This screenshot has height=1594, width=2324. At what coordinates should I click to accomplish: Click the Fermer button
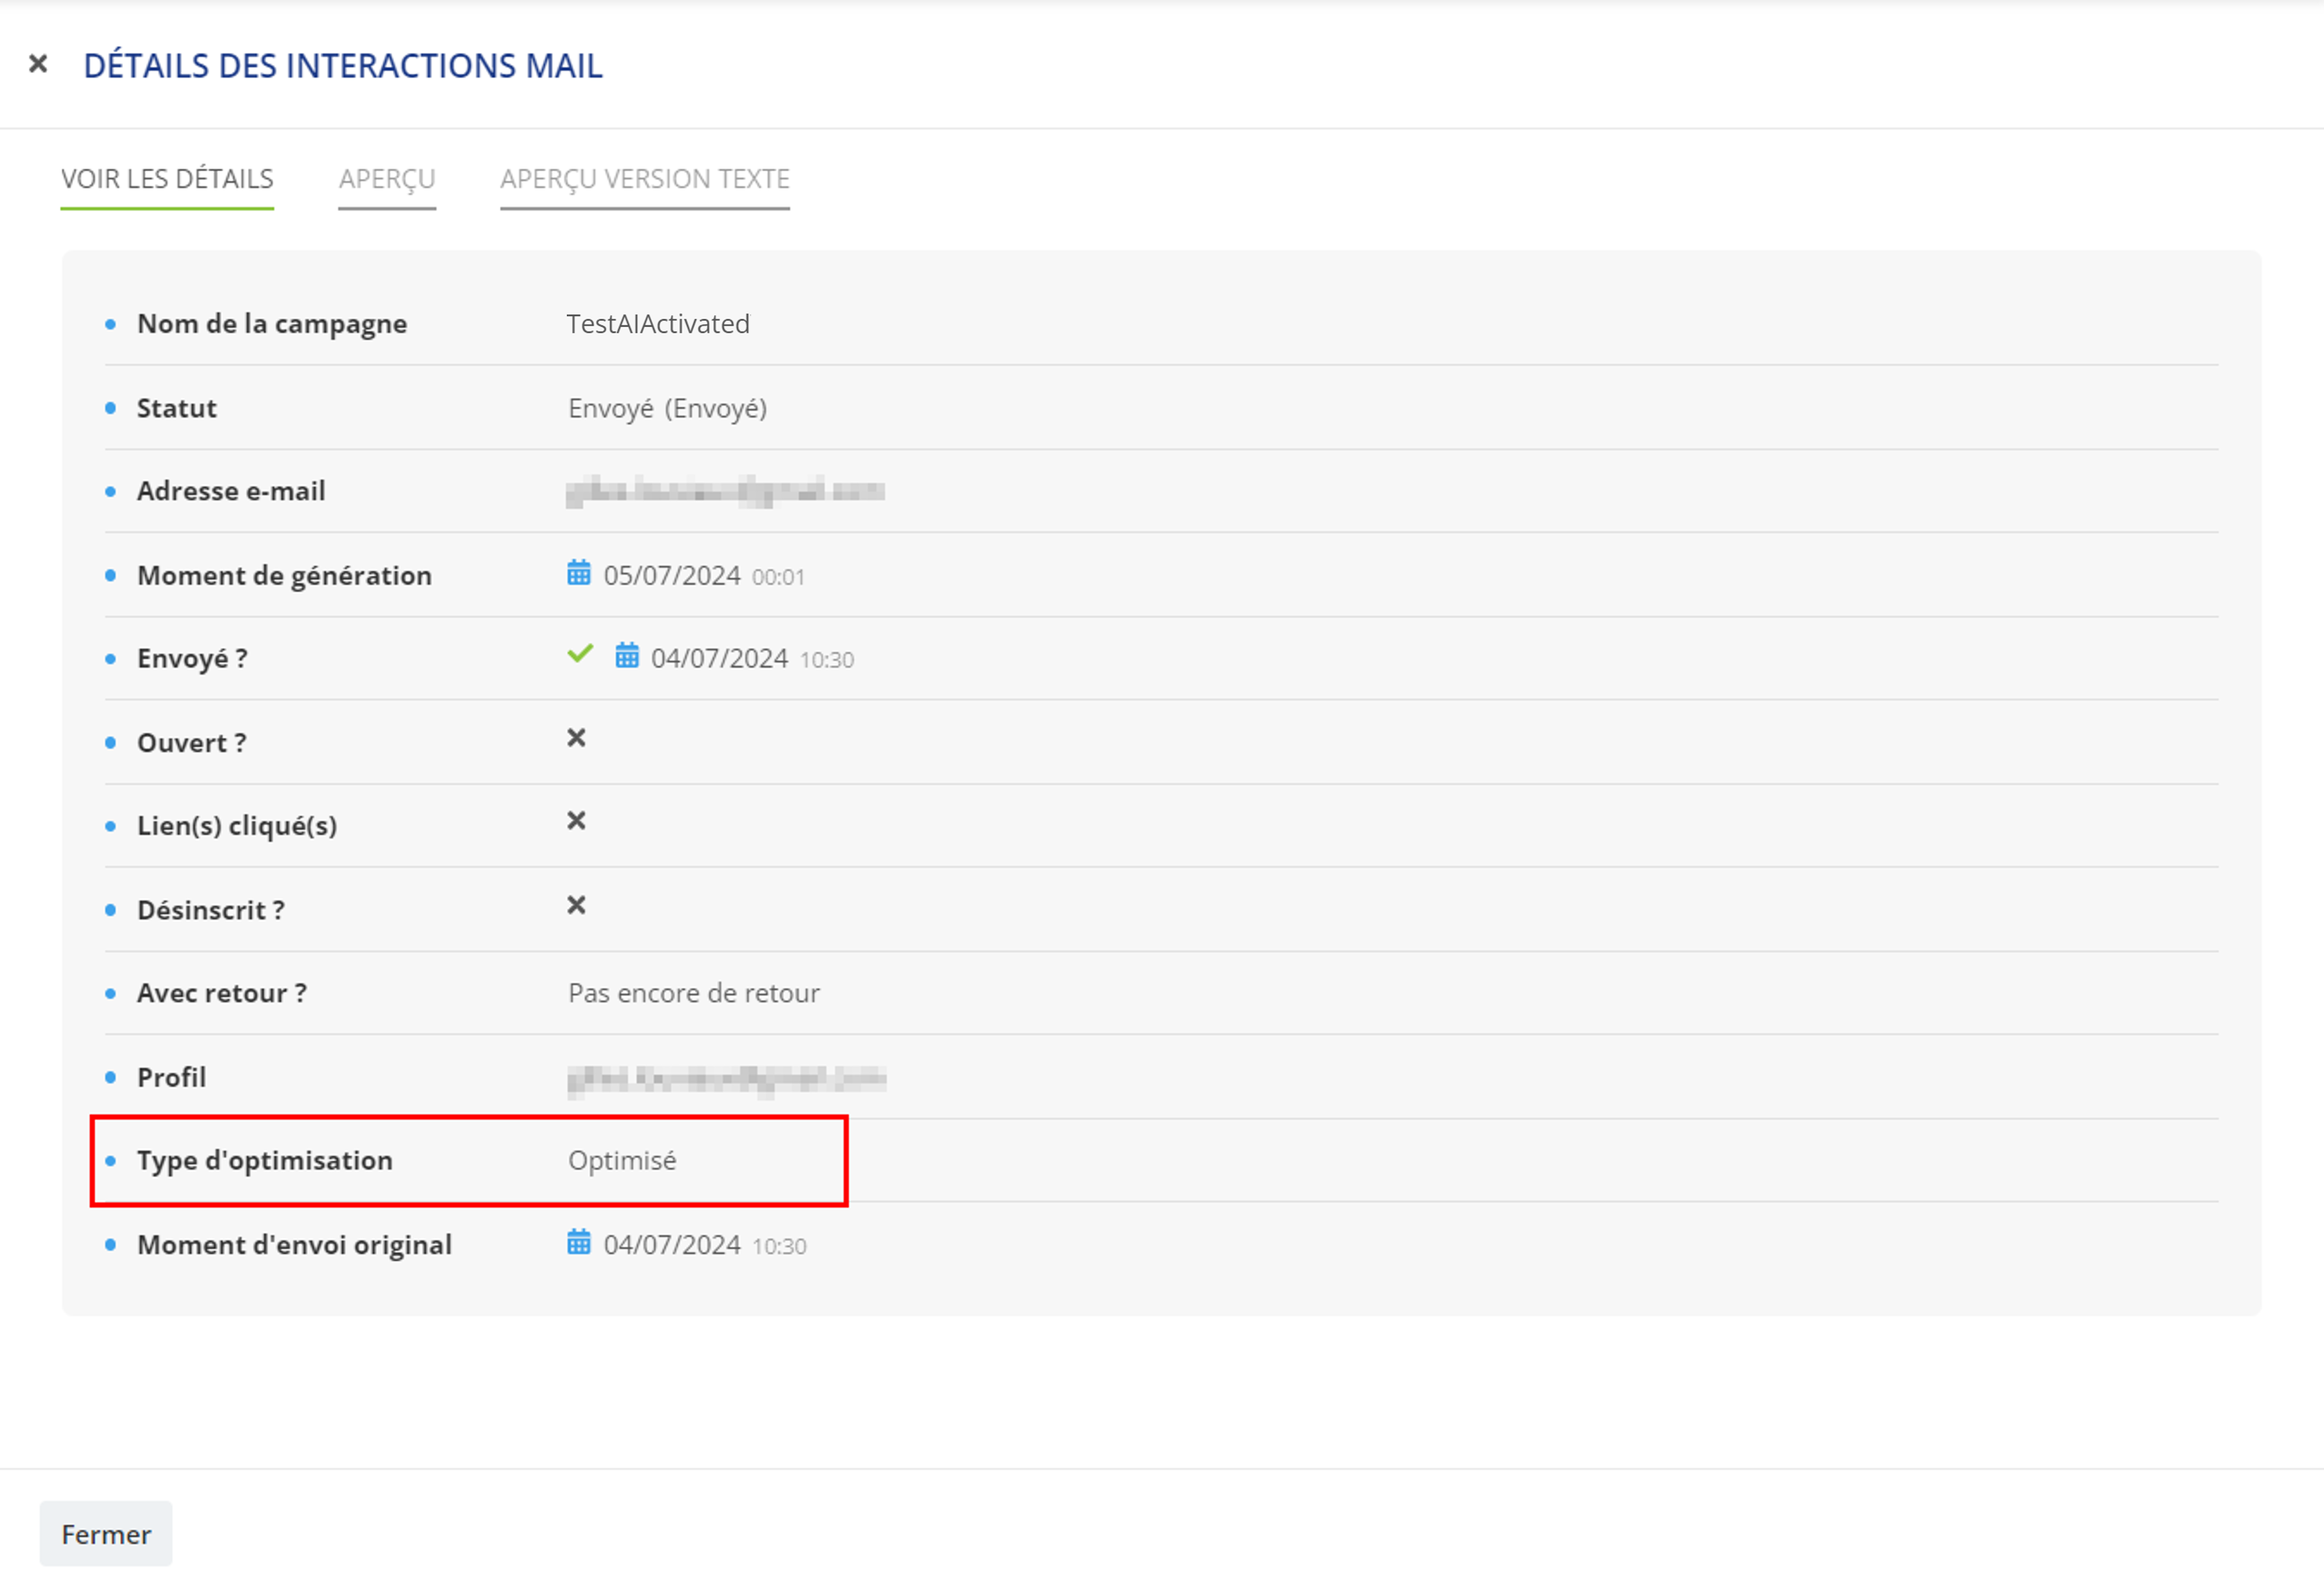pyautogui.click(x=106, y=1533)
